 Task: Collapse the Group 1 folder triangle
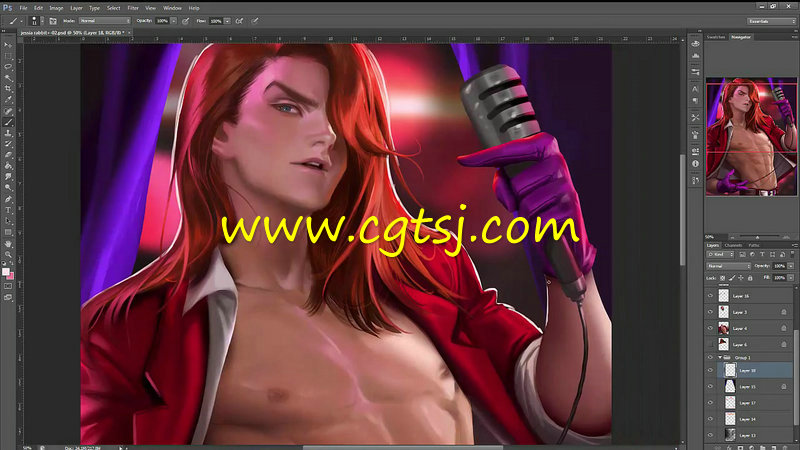point(720,358)
